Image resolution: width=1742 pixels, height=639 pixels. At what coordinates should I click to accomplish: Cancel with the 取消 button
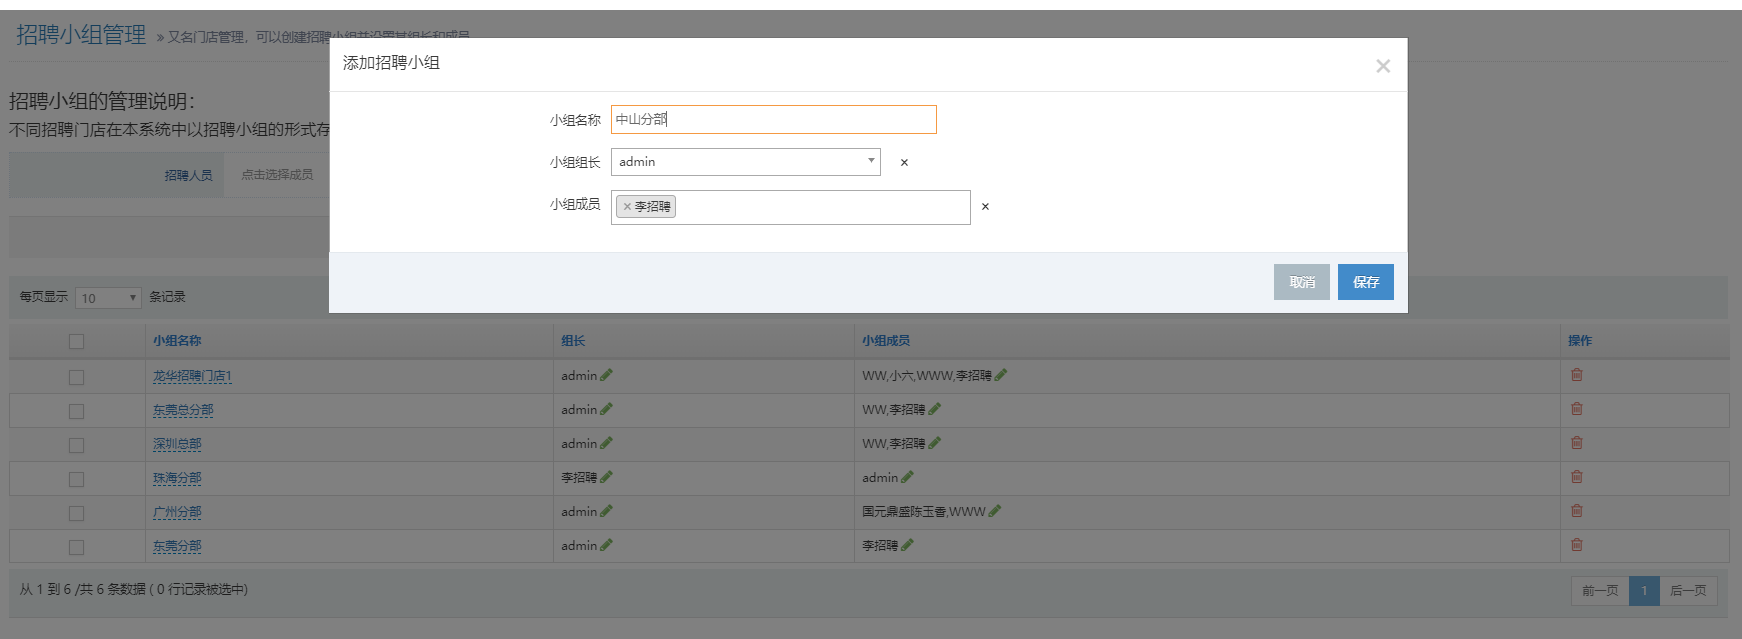(x=1301, y=282)
